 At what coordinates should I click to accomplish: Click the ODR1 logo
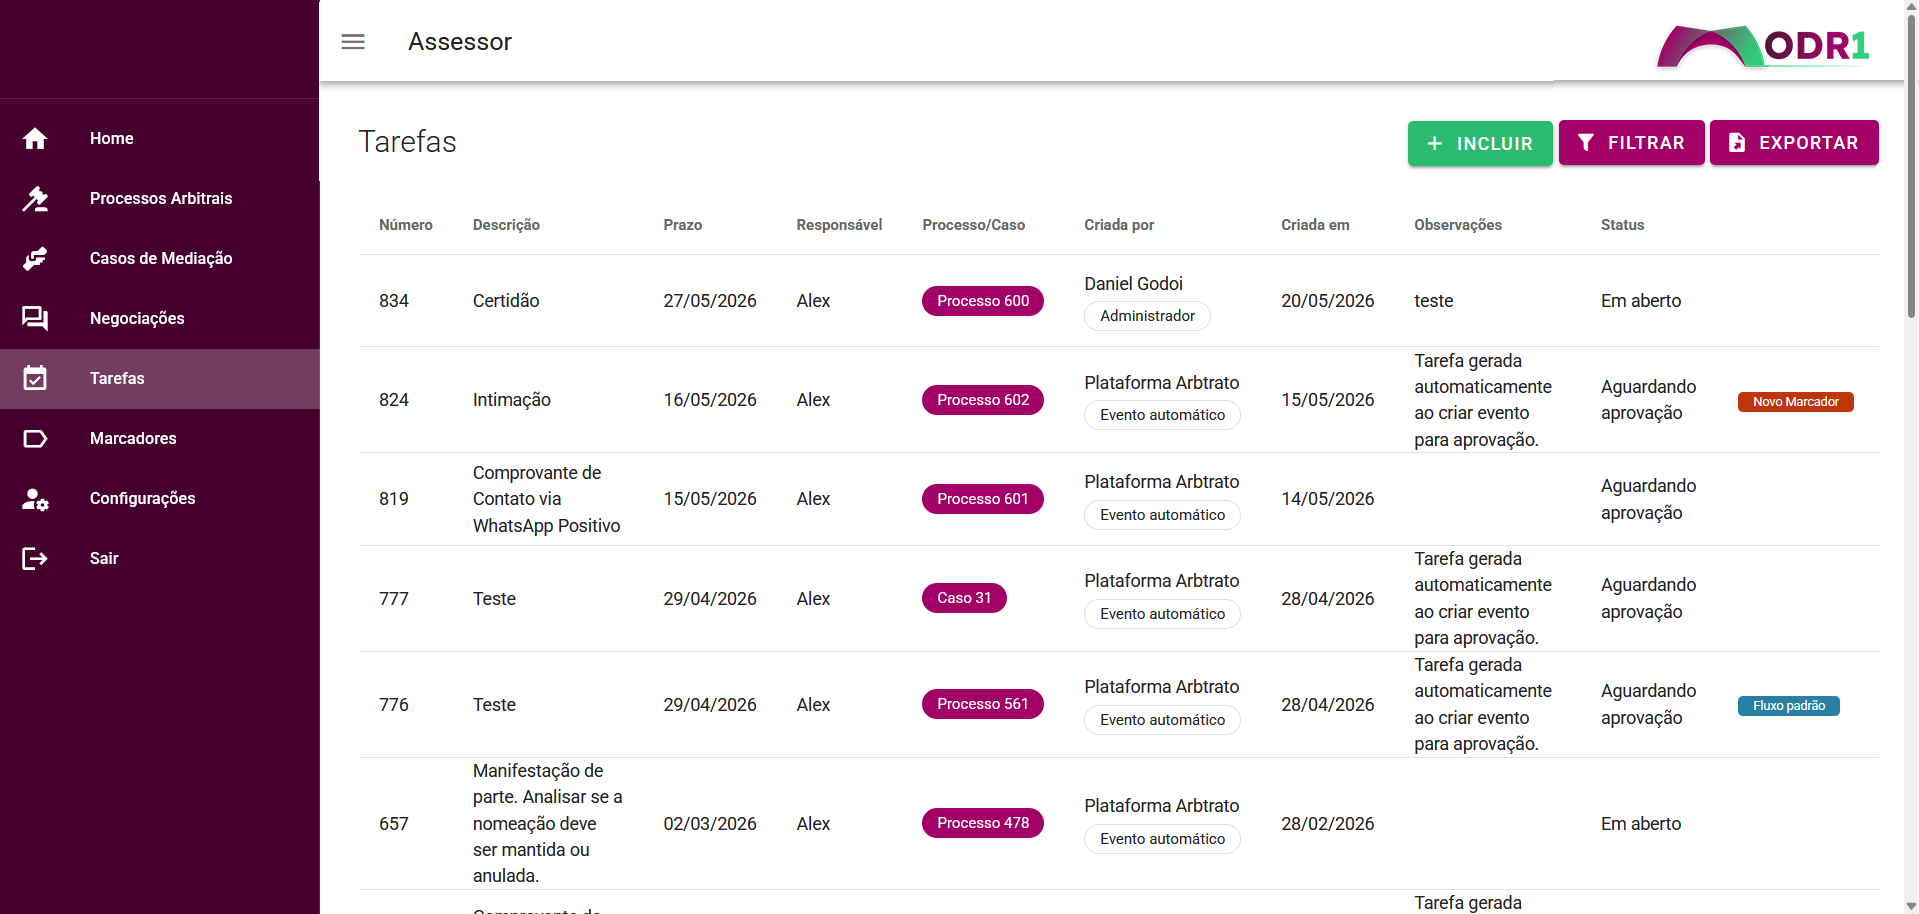[x=1763, y=46]
